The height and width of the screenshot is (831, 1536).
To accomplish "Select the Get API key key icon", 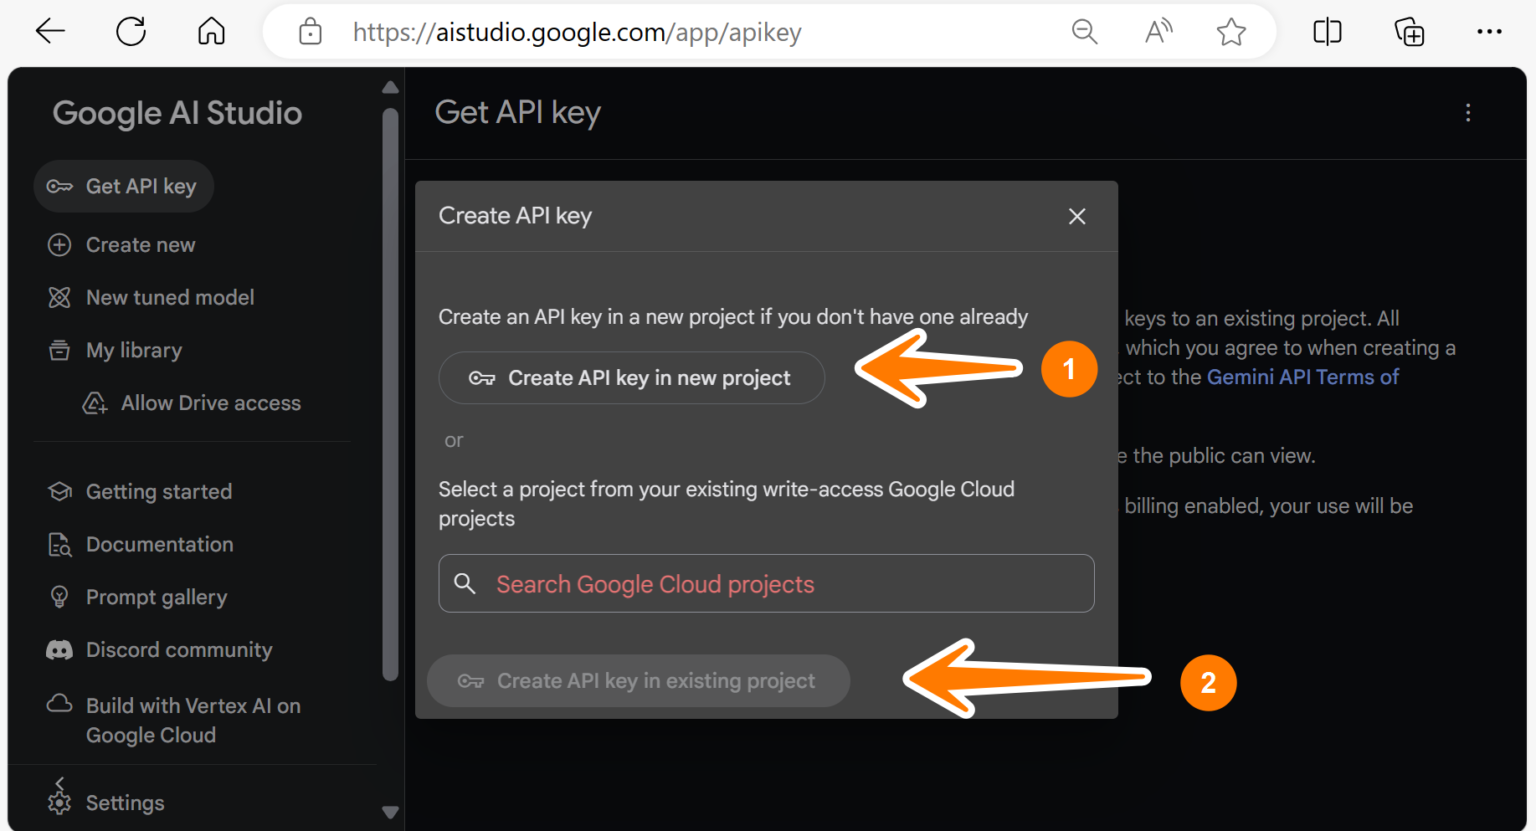I will coord(60,186).
